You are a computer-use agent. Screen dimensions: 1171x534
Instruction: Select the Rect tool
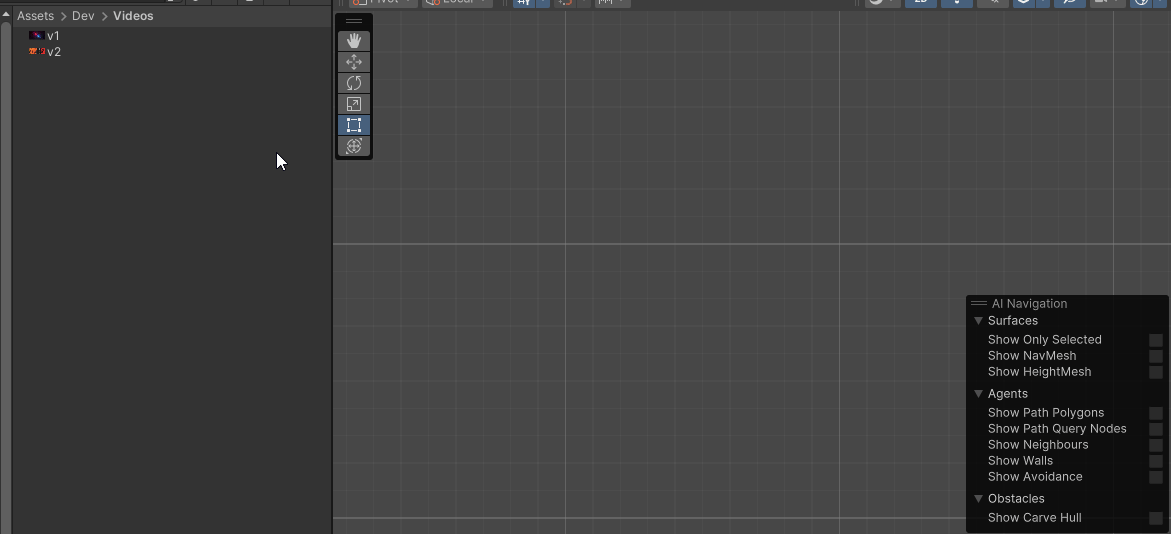click(x=354, y=125)
